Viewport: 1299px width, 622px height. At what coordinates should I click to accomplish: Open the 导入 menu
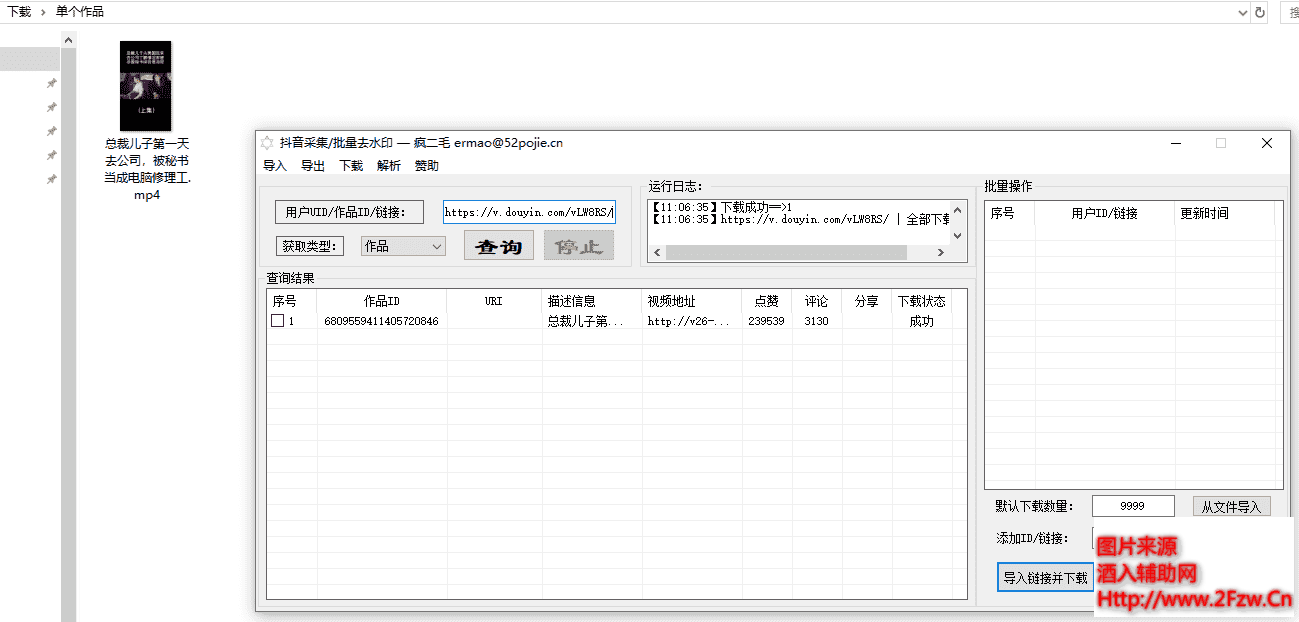(274, 166)
